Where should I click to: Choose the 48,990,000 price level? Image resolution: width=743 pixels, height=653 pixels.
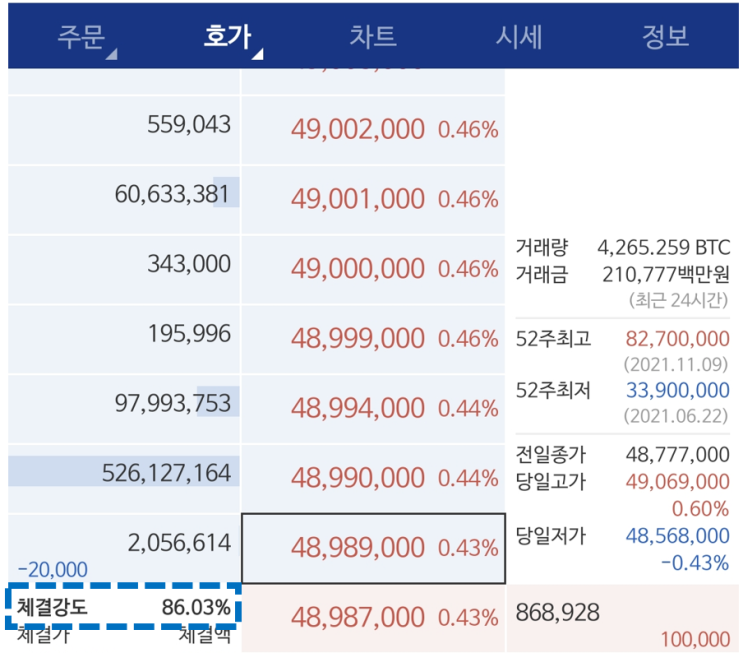point(373,478)
